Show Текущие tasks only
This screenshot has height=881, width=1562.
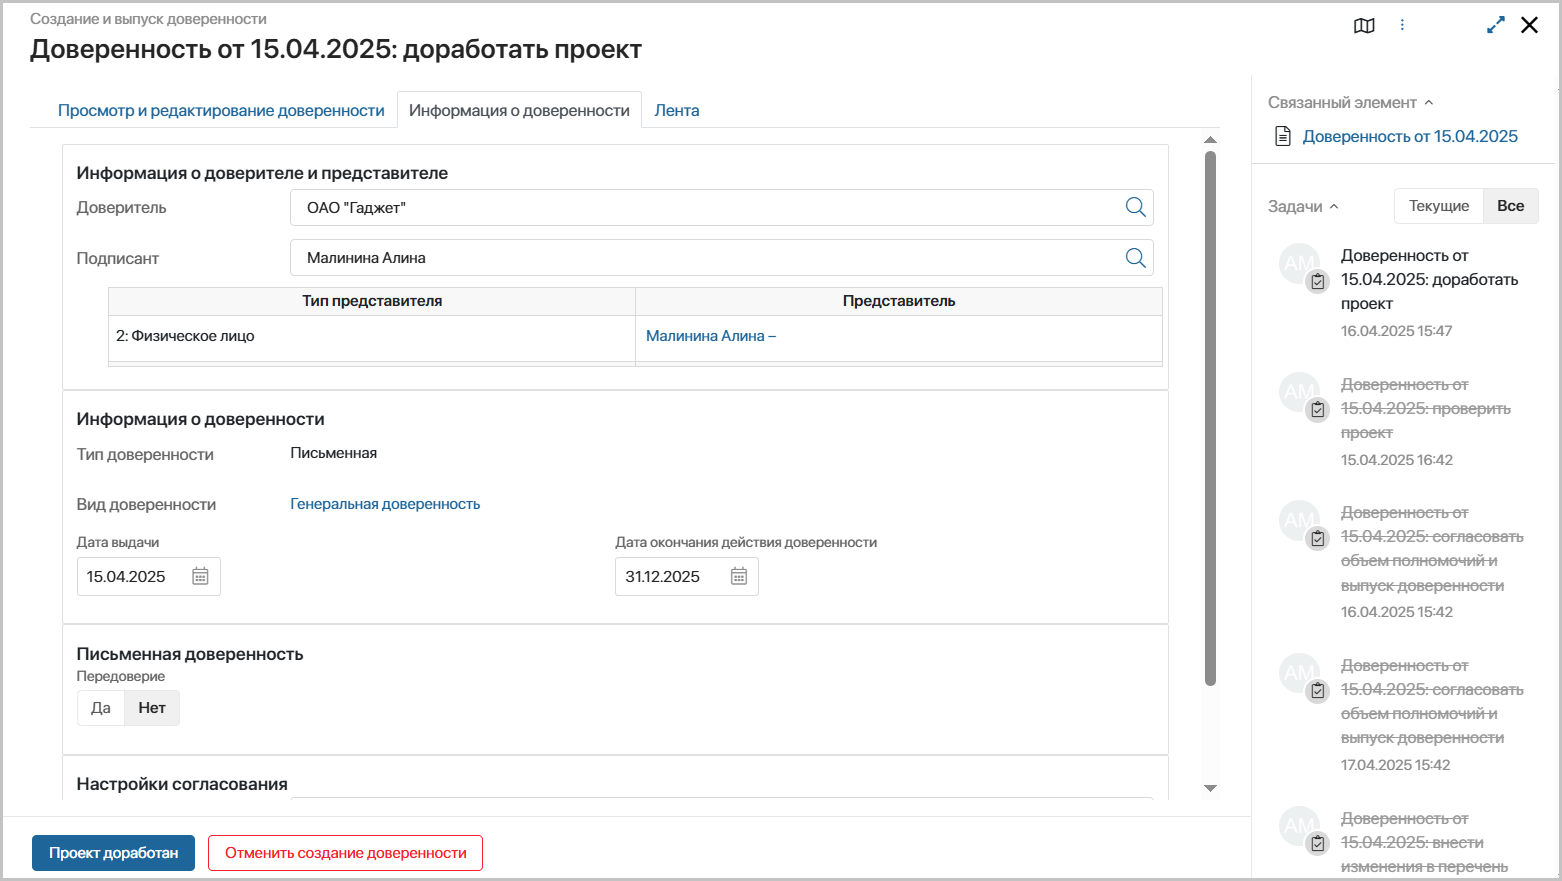1438,206
